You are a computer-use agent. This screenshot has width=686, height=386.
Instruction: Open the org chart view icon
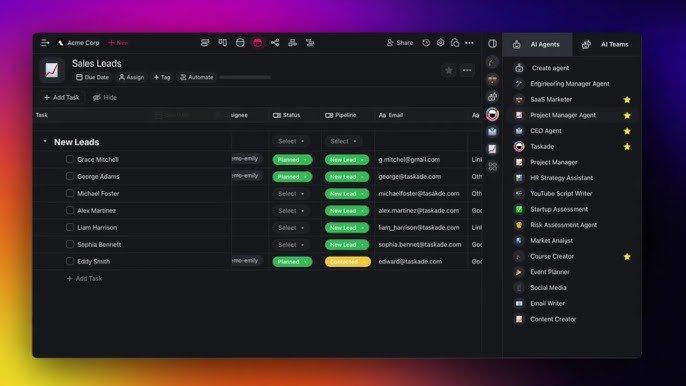[x=292, y=43]
